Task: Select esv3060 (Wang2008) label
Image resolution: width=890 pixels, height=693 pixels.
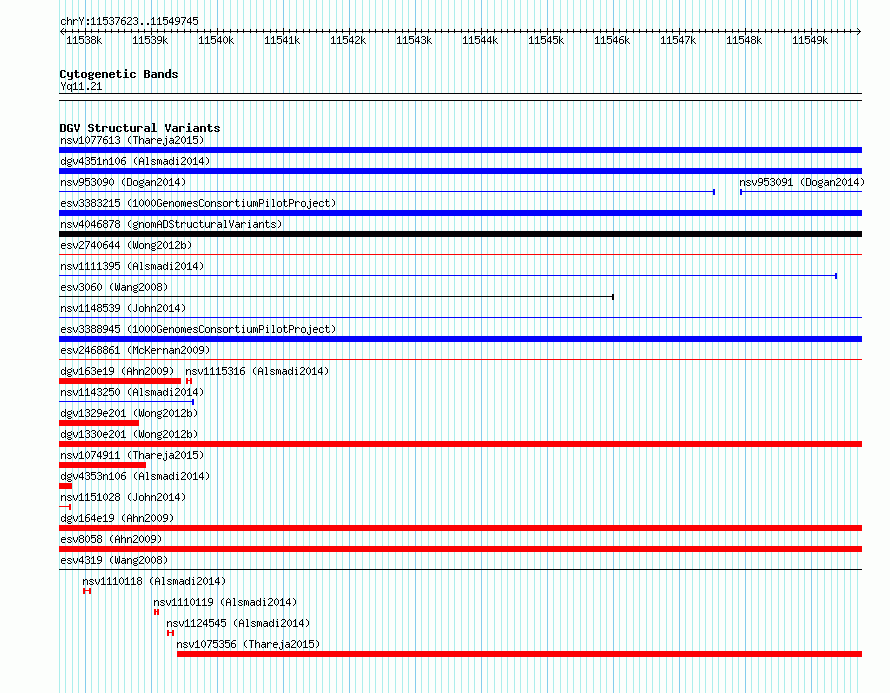Action: [114, 287]
